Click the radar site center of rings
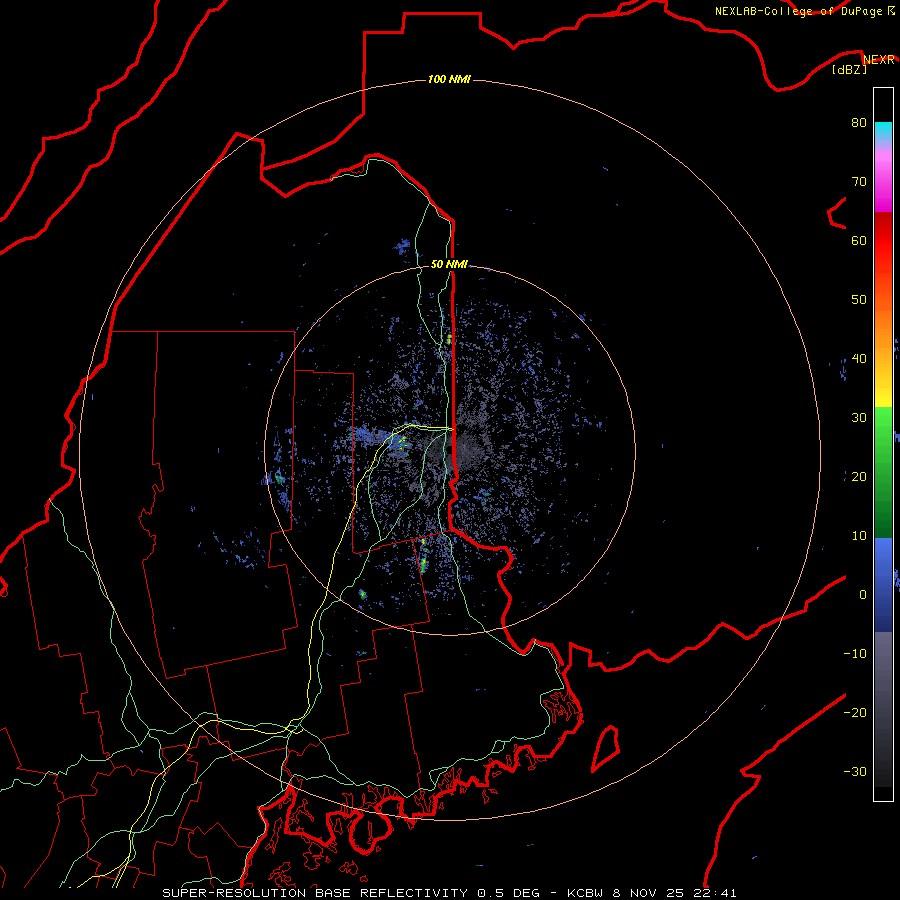Screen dimensions: 900x900 (449, 450)
